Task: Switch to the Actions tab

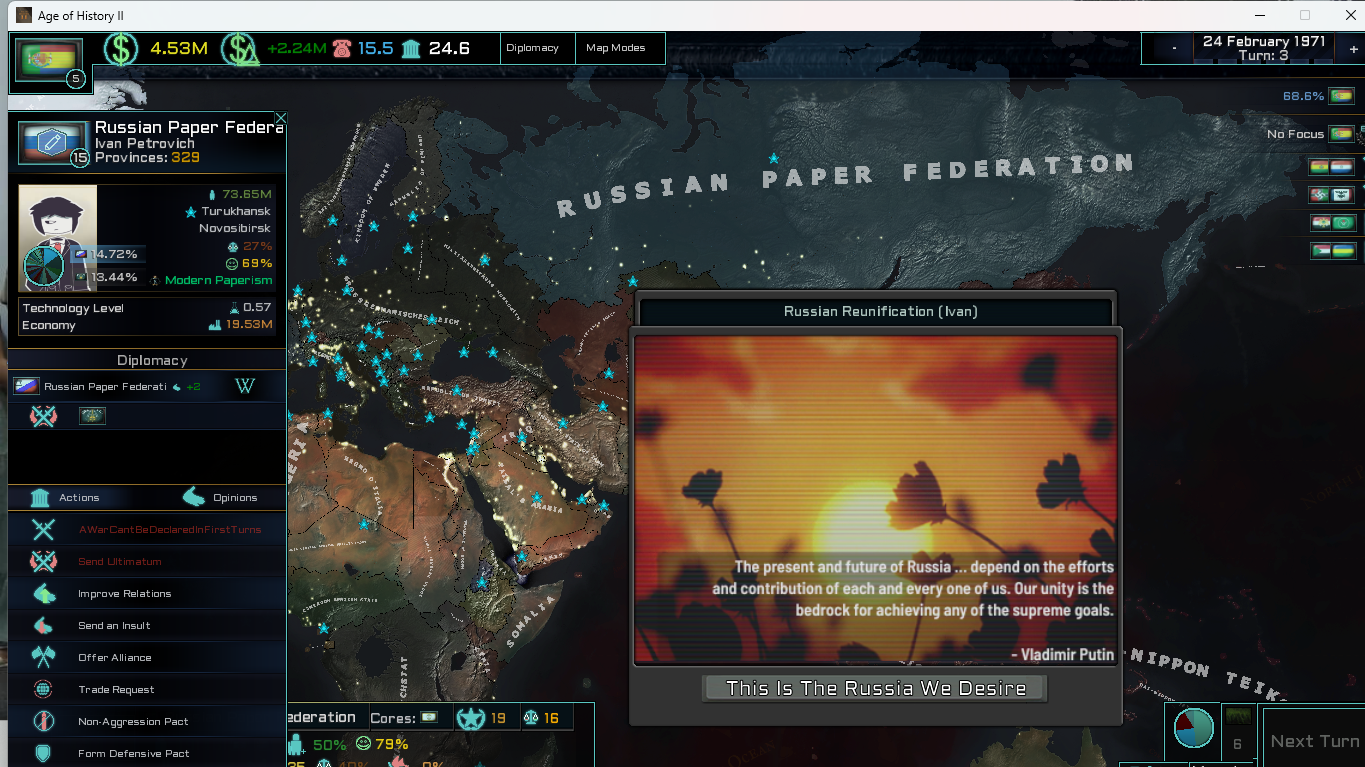Action: 65,497
